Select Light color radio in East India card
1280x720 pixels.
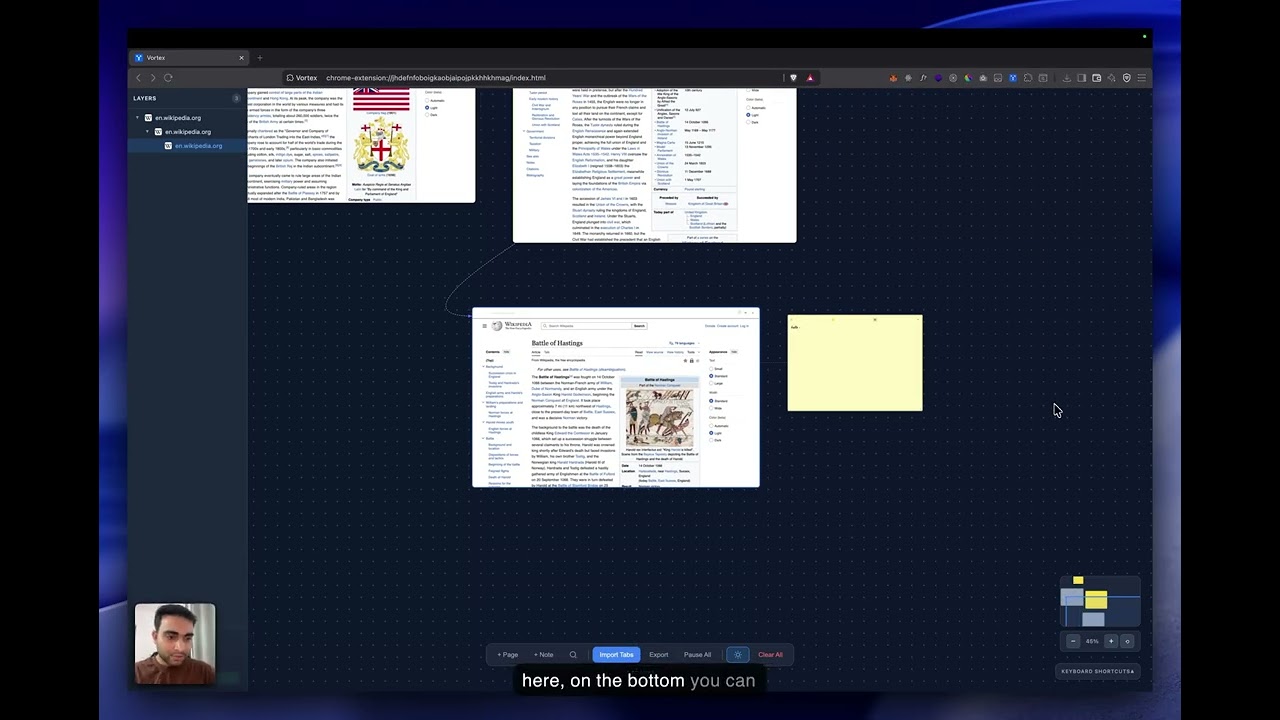[428, 108]
